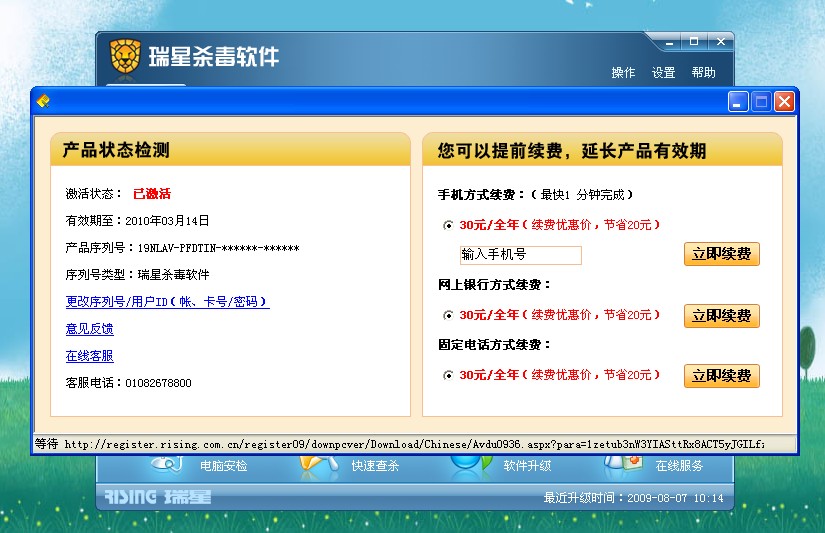Click the 产品状态检测 panel heading

coord(116,150)
